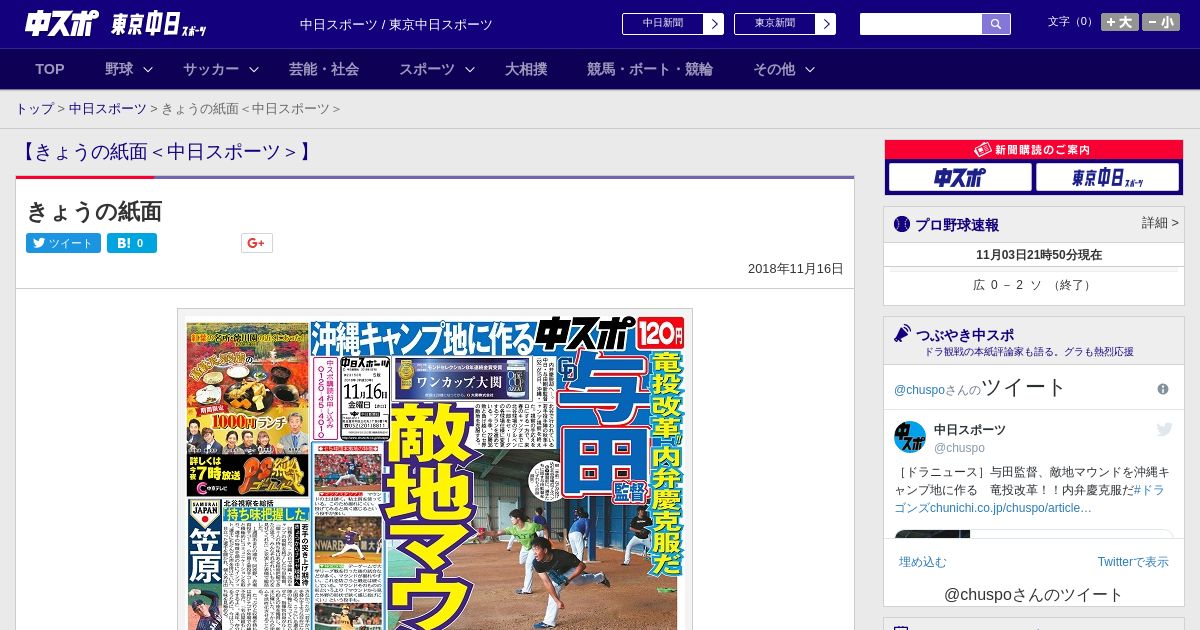Click 詳細 > link in baseball panel

(x=1160, y=223)
